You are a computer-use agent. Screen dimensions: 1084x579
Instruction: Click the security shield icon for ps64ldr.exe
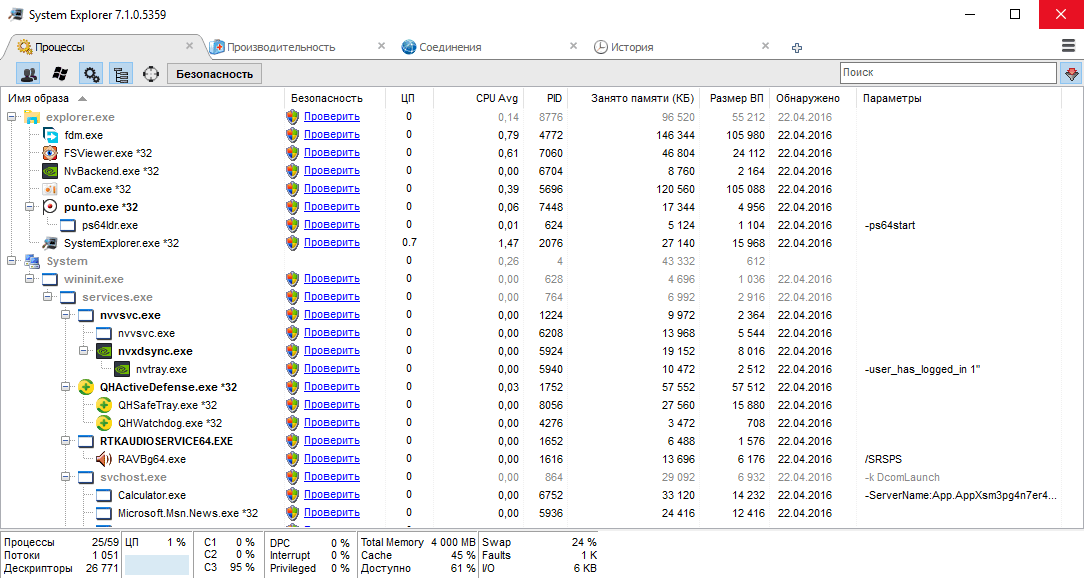coord(293,225)
